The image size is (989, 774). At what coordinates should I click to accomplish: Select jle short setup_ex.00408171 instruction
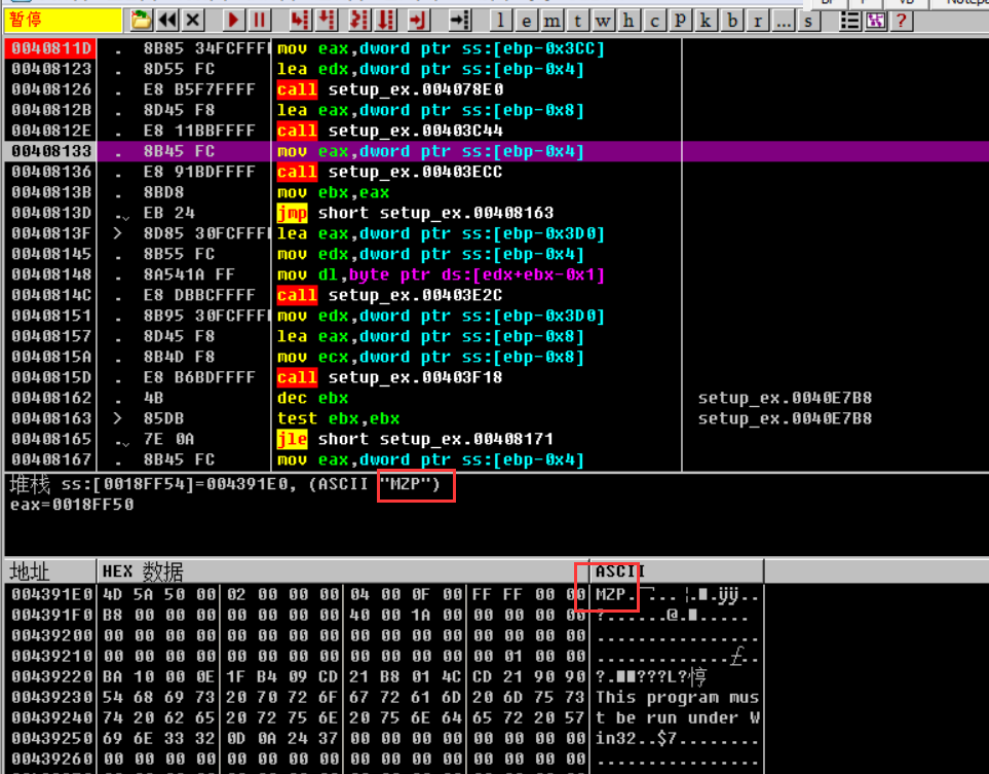point(416,439)
